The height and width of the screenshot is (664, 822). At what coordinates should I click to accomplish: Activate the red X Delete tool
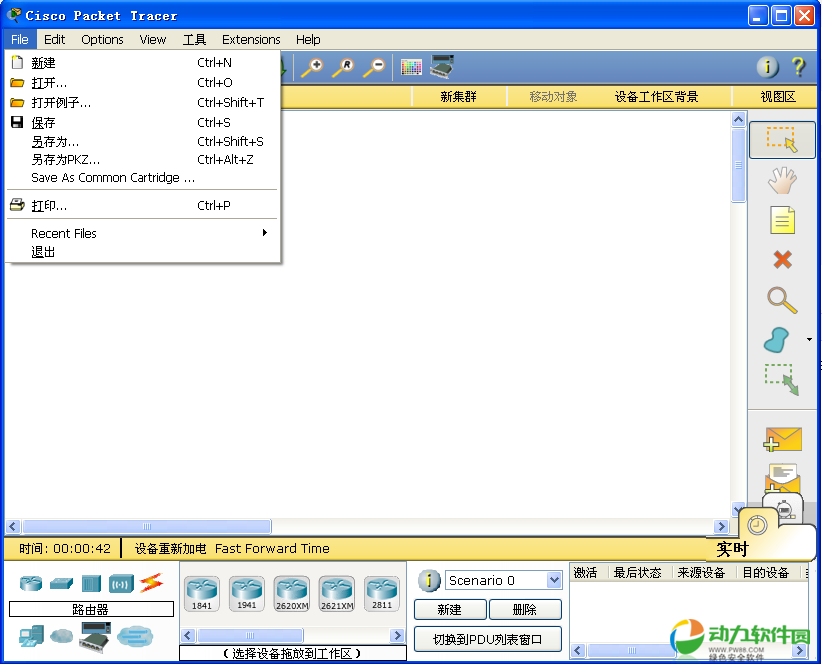(782, 260)
